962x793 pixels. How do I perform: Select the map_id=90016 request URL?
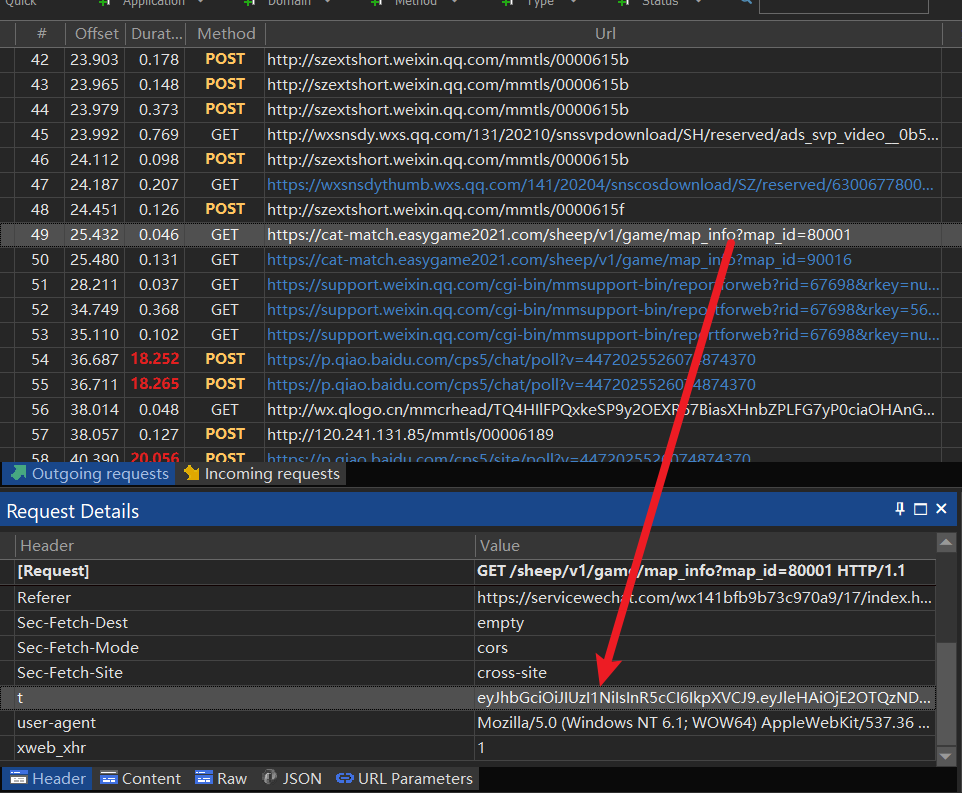(558, 259)
